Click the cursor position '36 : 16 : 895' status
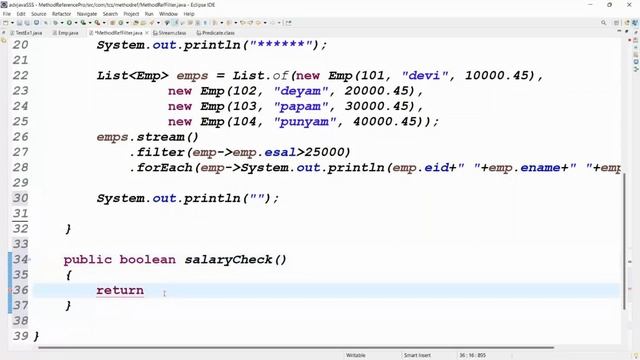 [x=472, y=355]
